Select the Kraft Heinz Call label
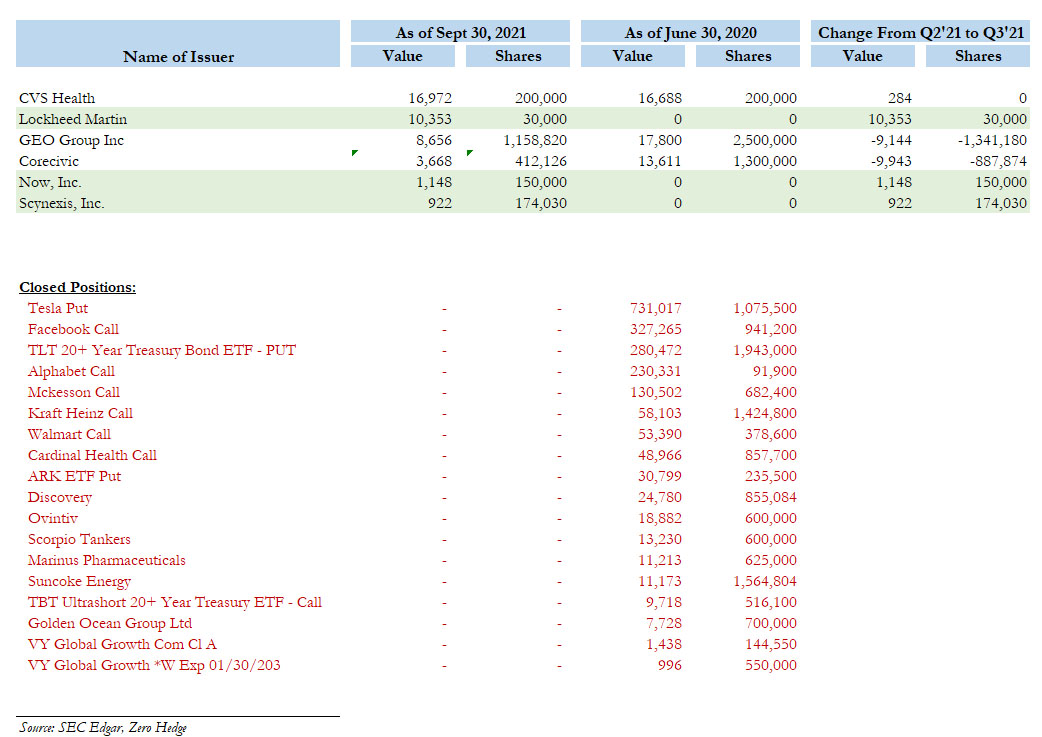This screenshot has height=737, width=1042. pos(80,413)
